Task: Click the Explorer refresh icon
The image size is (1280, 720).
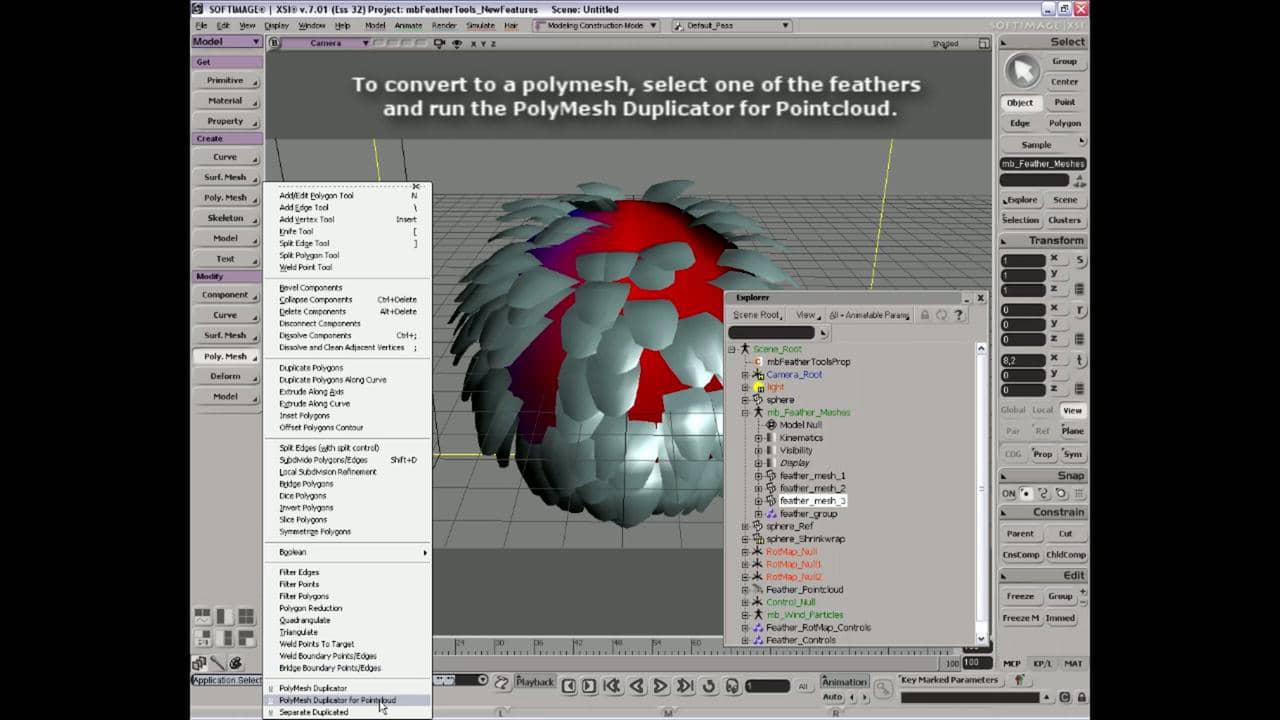Action: (941, 315)
